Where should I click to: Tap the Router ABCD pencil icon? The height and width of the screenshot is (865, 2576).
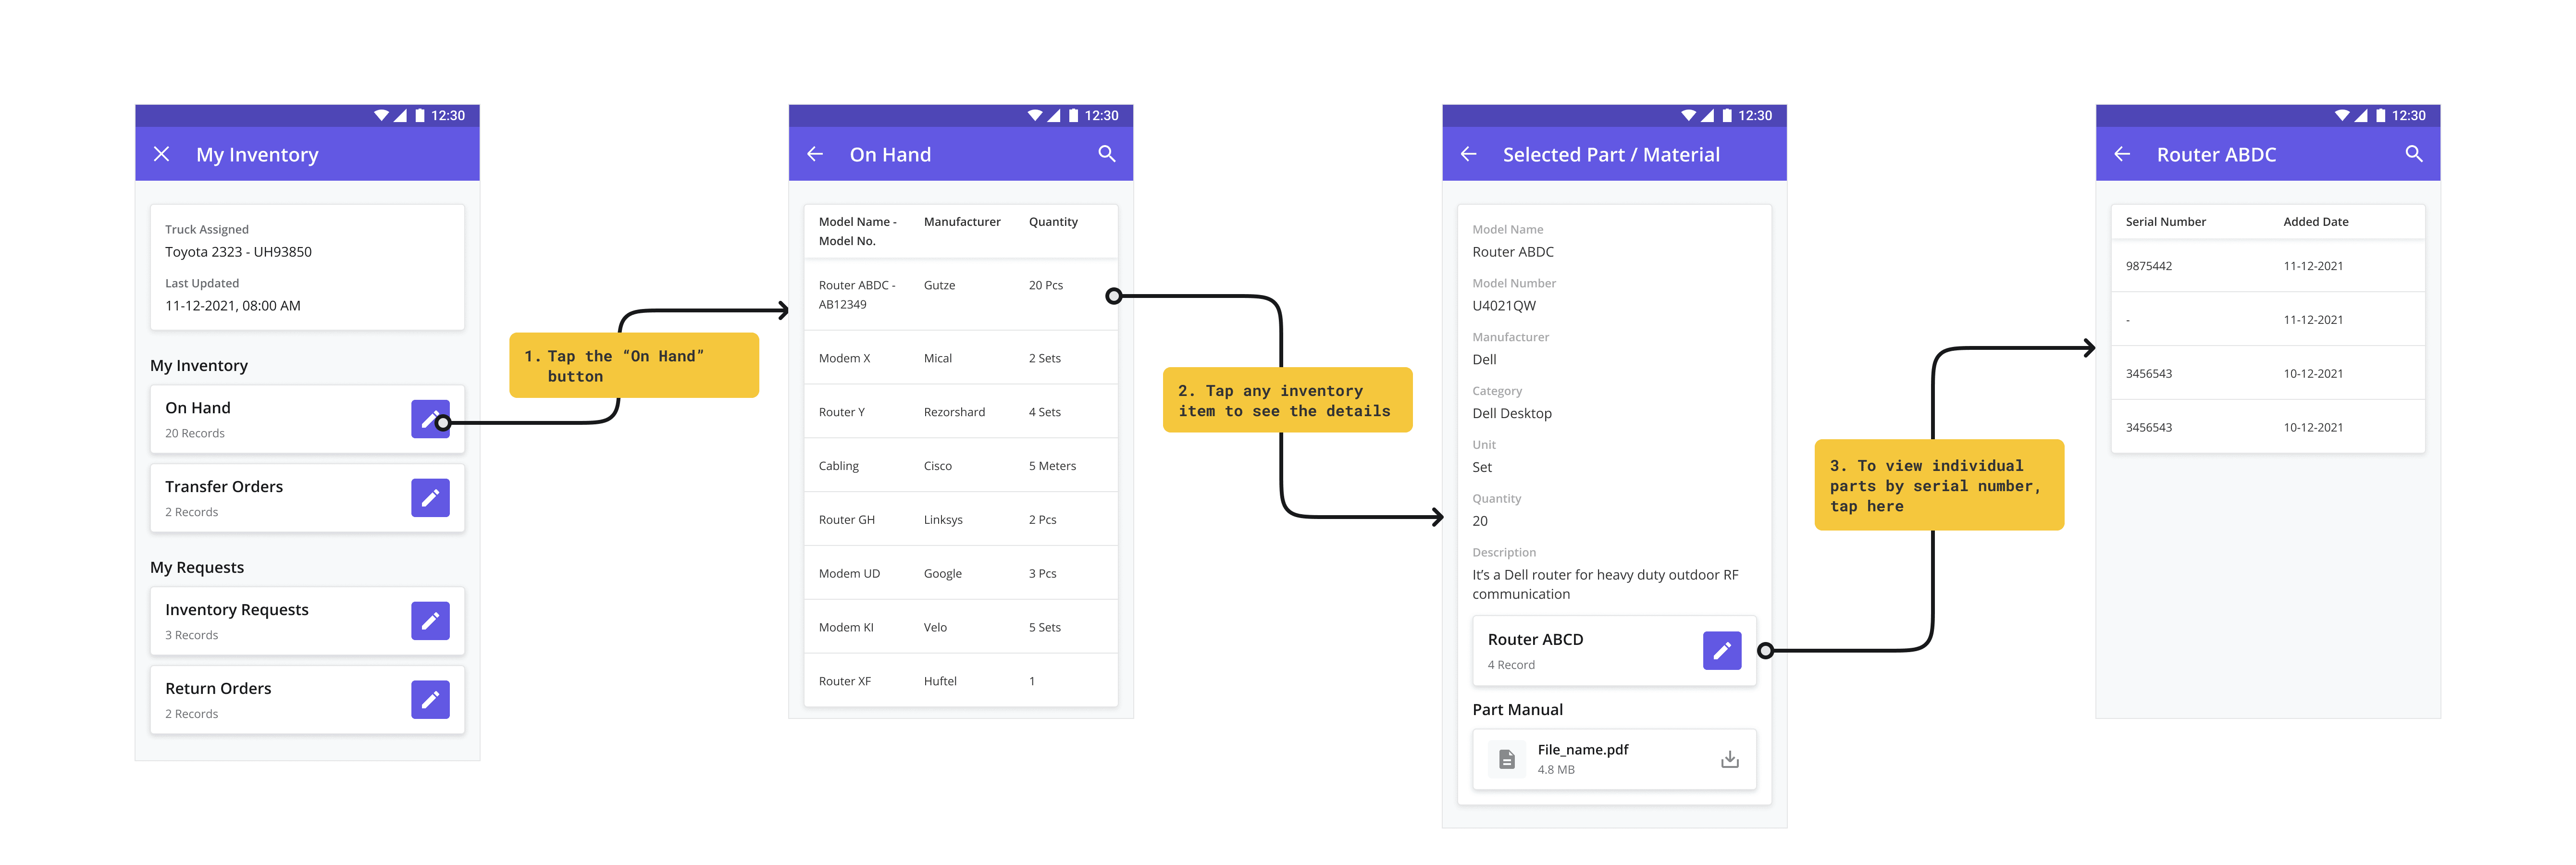coord(1721,651)
